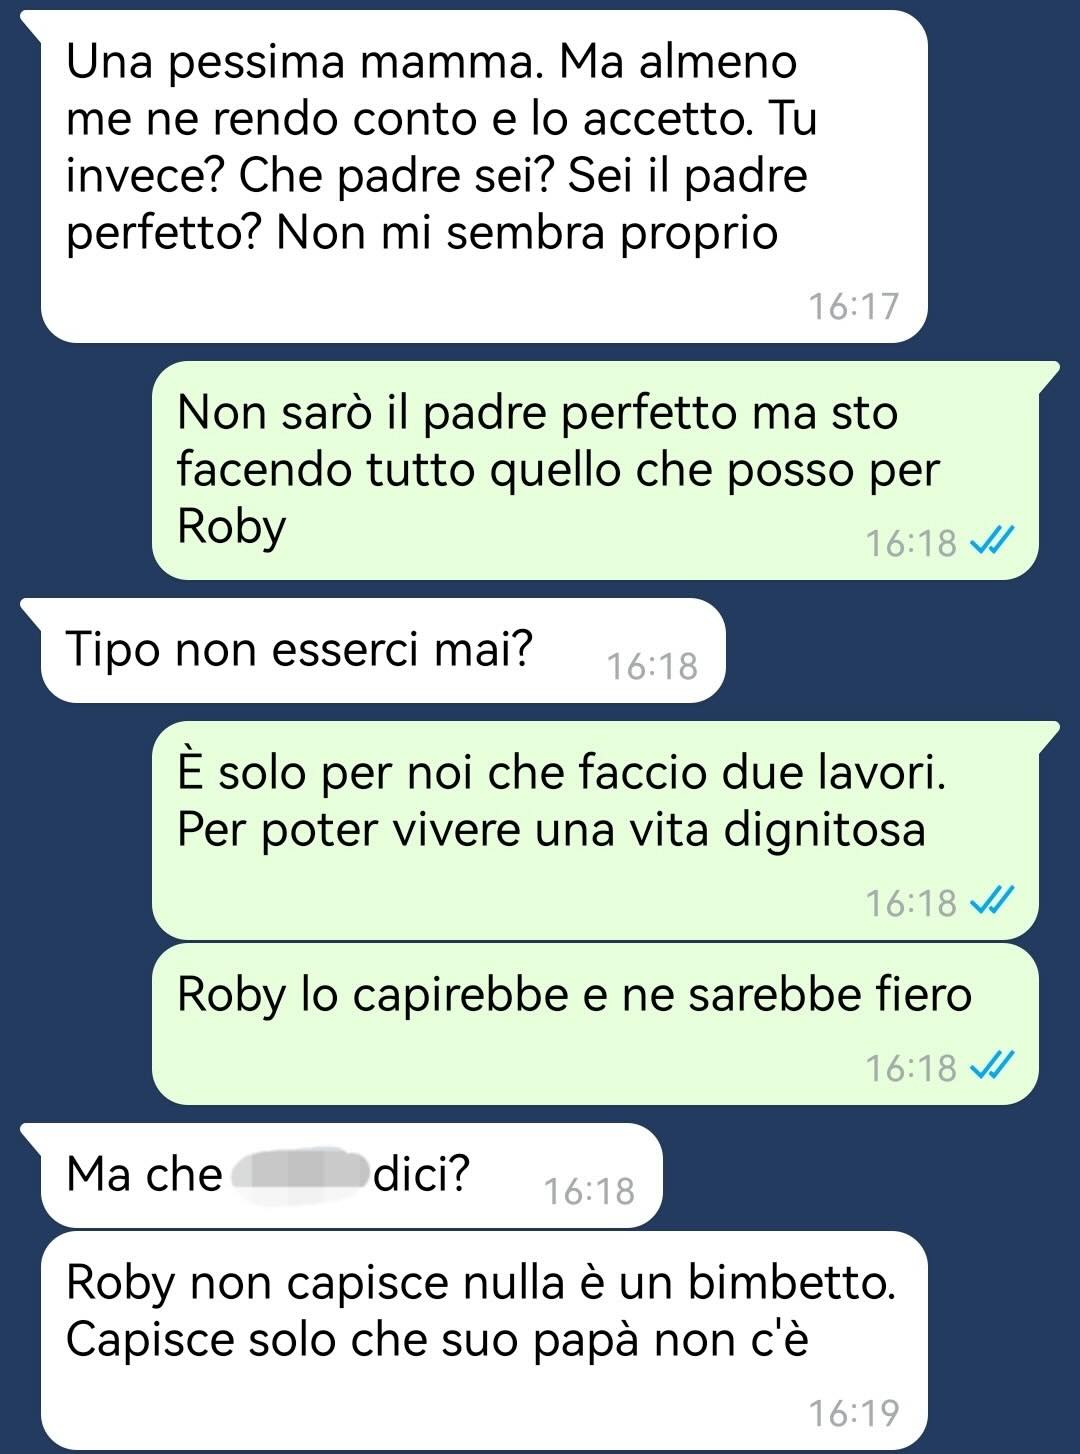Click the word 'Roby' in the first green bubble
This screenshot has height=1454, width=1080.
tap(231, 527)
